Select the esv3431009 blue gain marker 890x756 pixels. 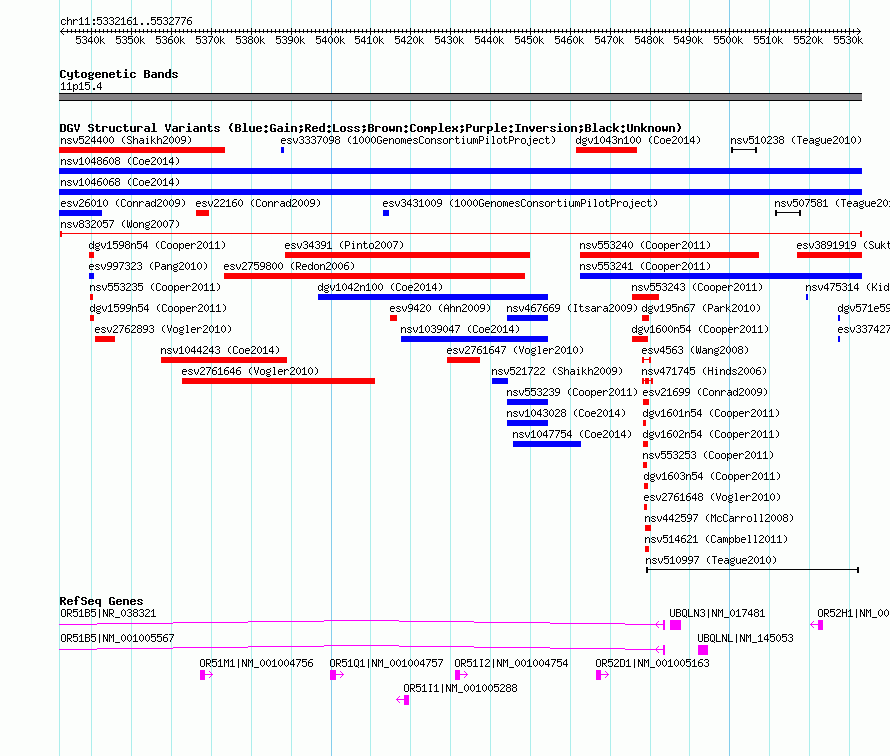coord(386,213)
